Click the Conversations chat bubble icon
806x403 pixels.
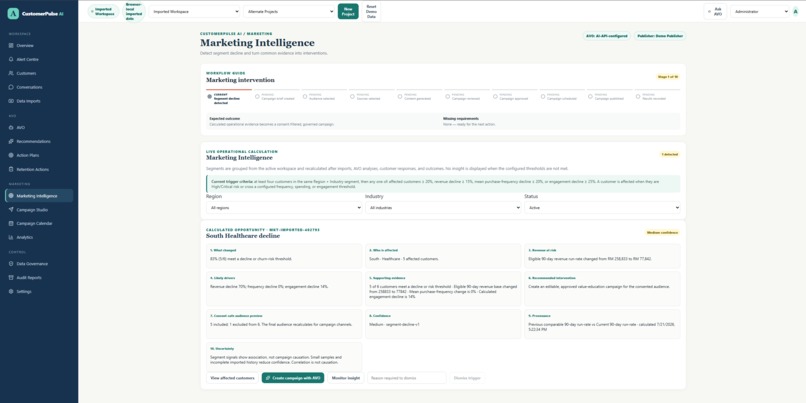(x=11, y=87)
